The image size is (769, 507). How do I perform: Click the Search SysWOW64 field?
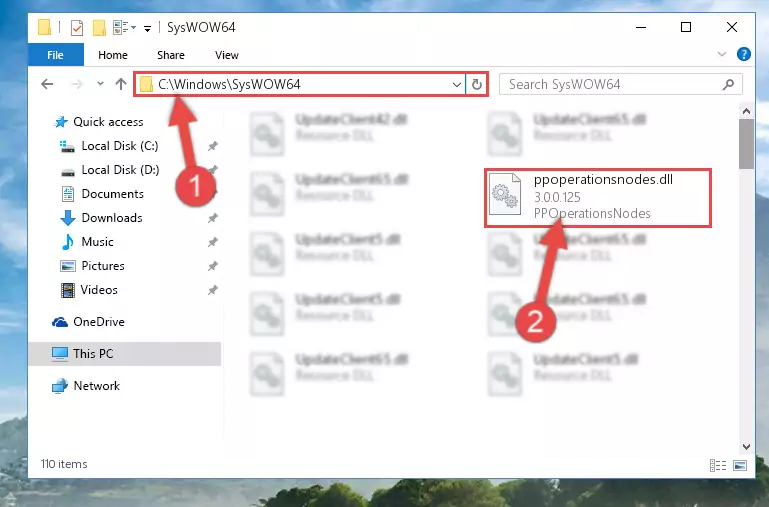tap(620, 84)
